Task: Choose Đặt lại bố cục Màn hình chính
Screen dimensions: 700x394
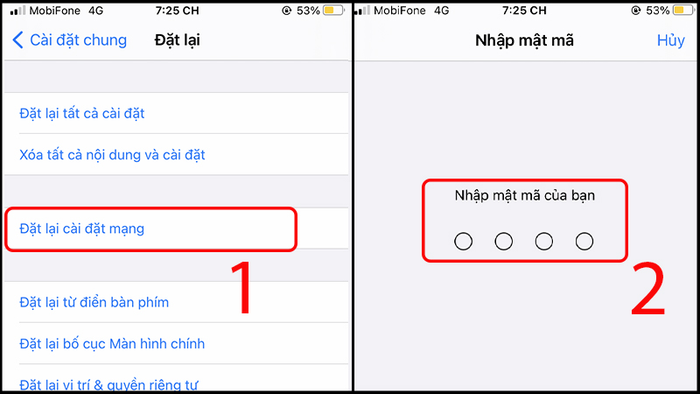Action: [x=176, y=344]
